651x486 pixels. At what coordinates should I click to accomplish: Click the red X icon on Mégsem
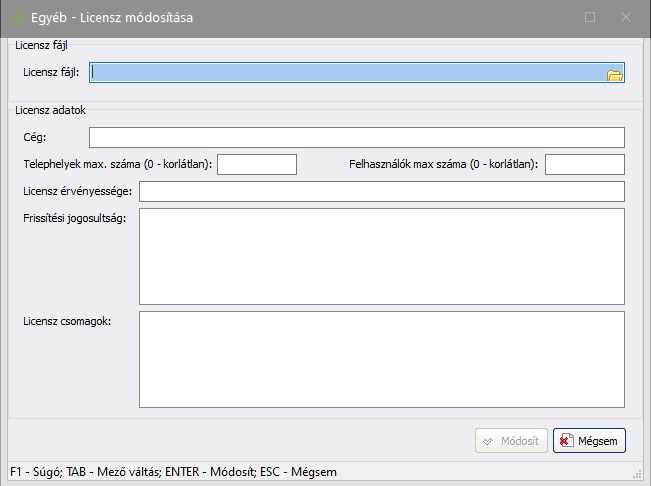point(566,440)
